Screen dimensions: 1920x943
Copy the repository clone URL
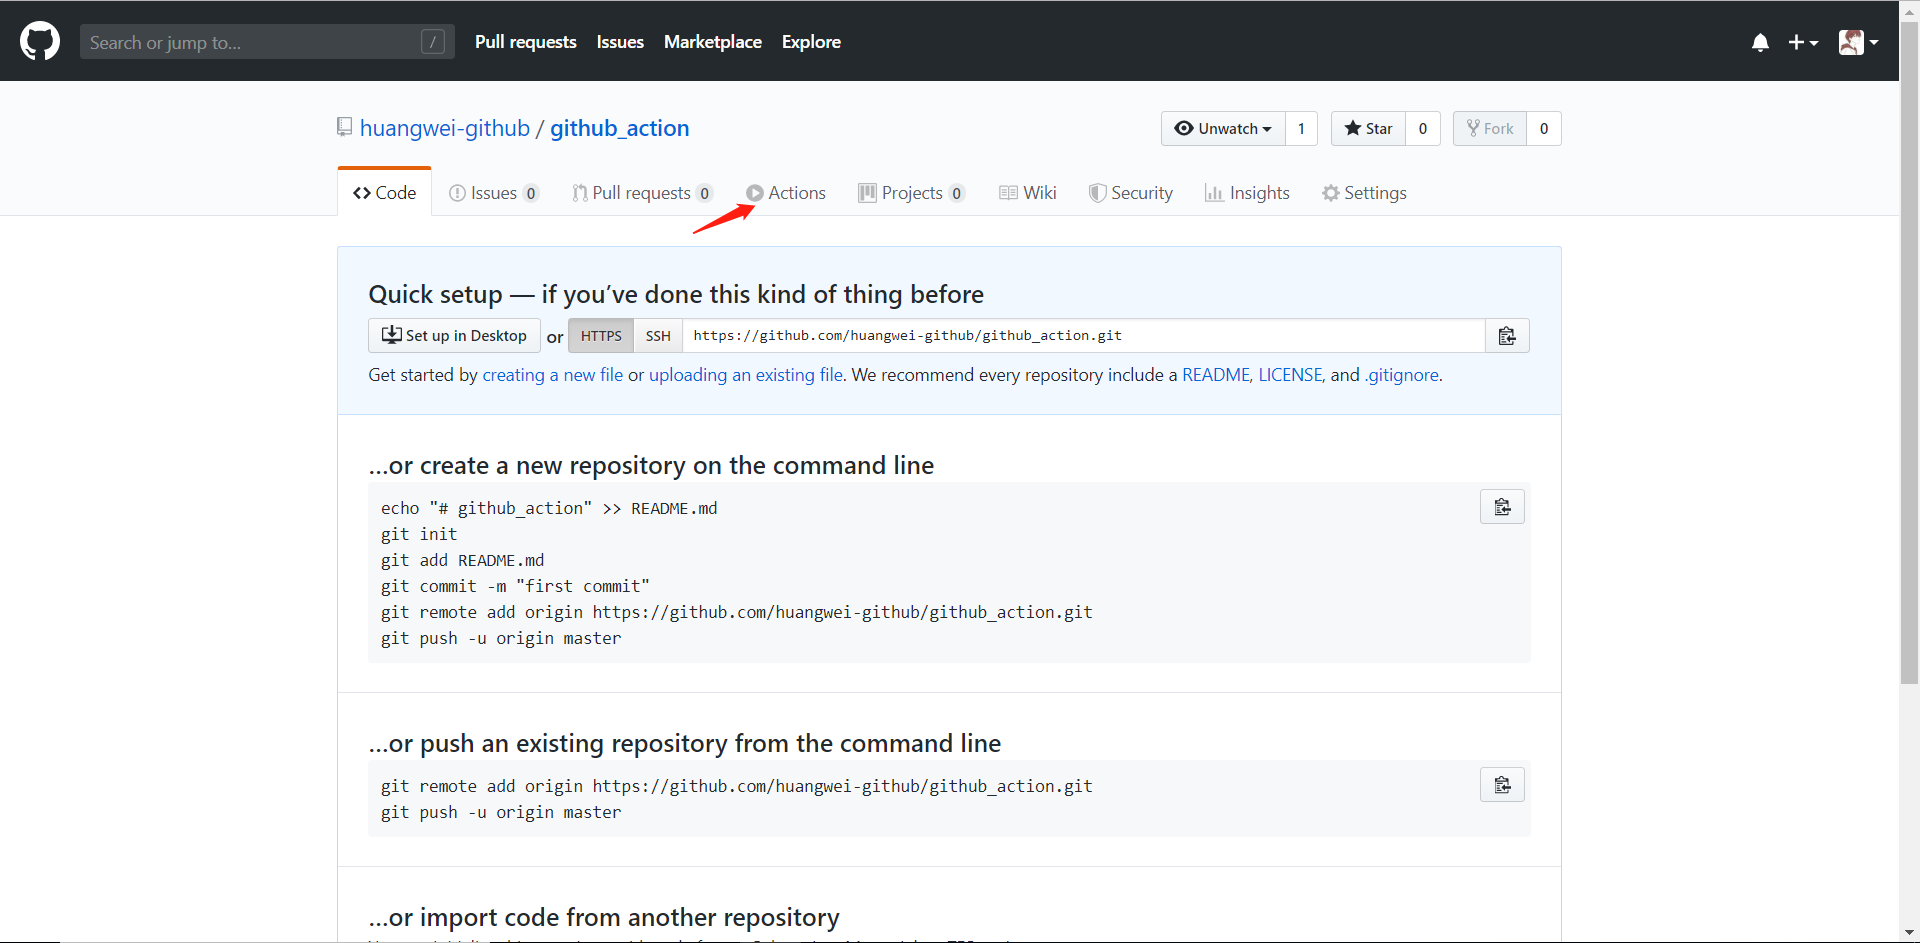pyautogui.click(x=1507, y=335)
